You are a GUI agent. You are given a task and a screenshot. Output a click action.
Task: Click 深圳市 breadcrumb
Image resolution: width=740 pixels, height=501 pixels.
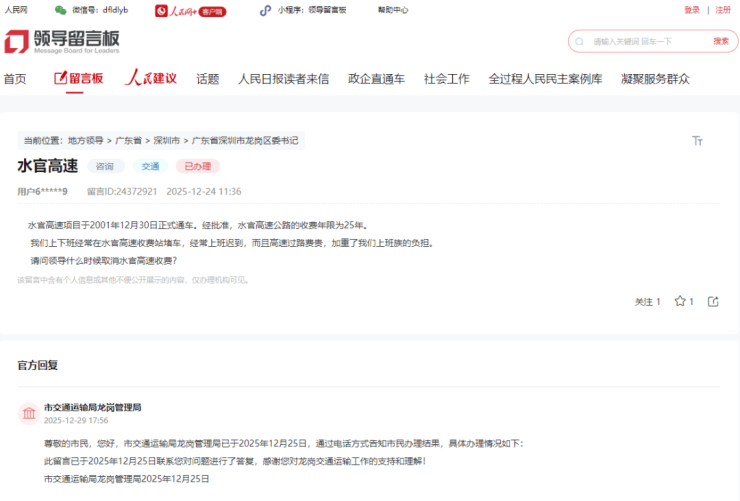[167, 141]
